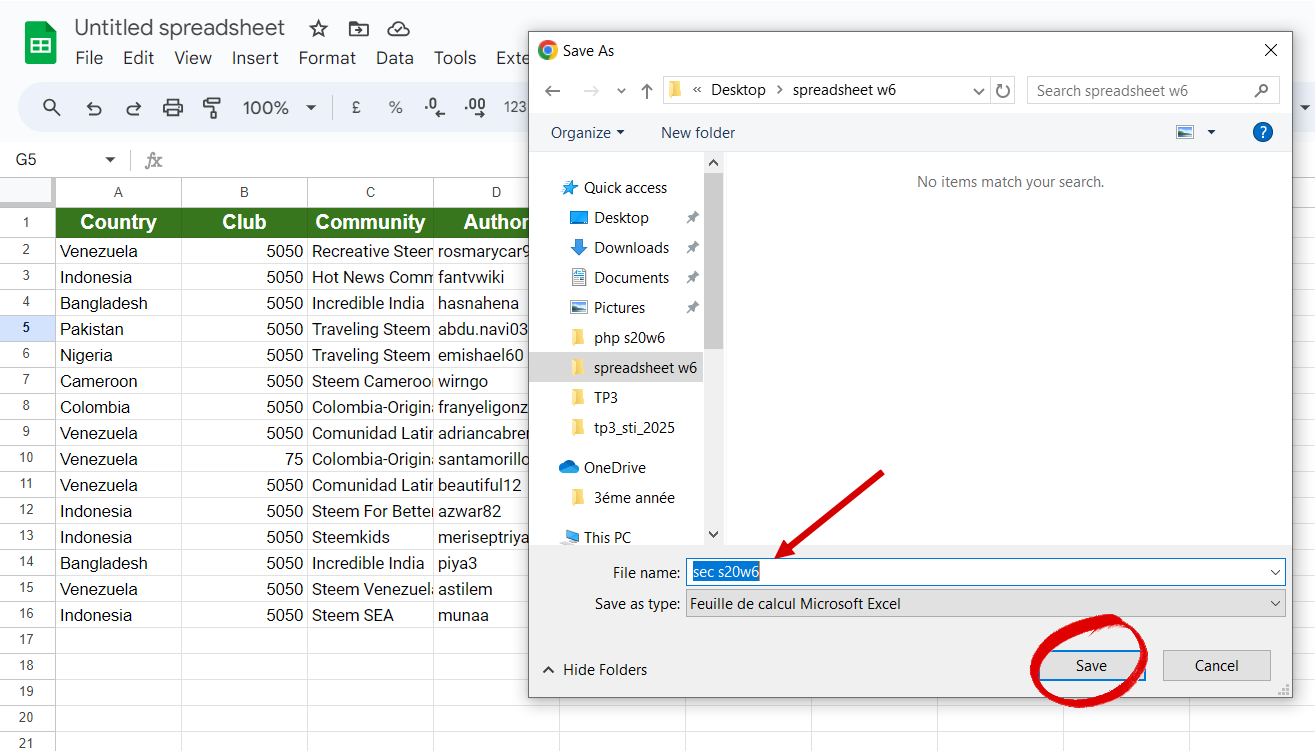
Task: Increase decimal places in the toolbar
Action: tap(474, 107)
